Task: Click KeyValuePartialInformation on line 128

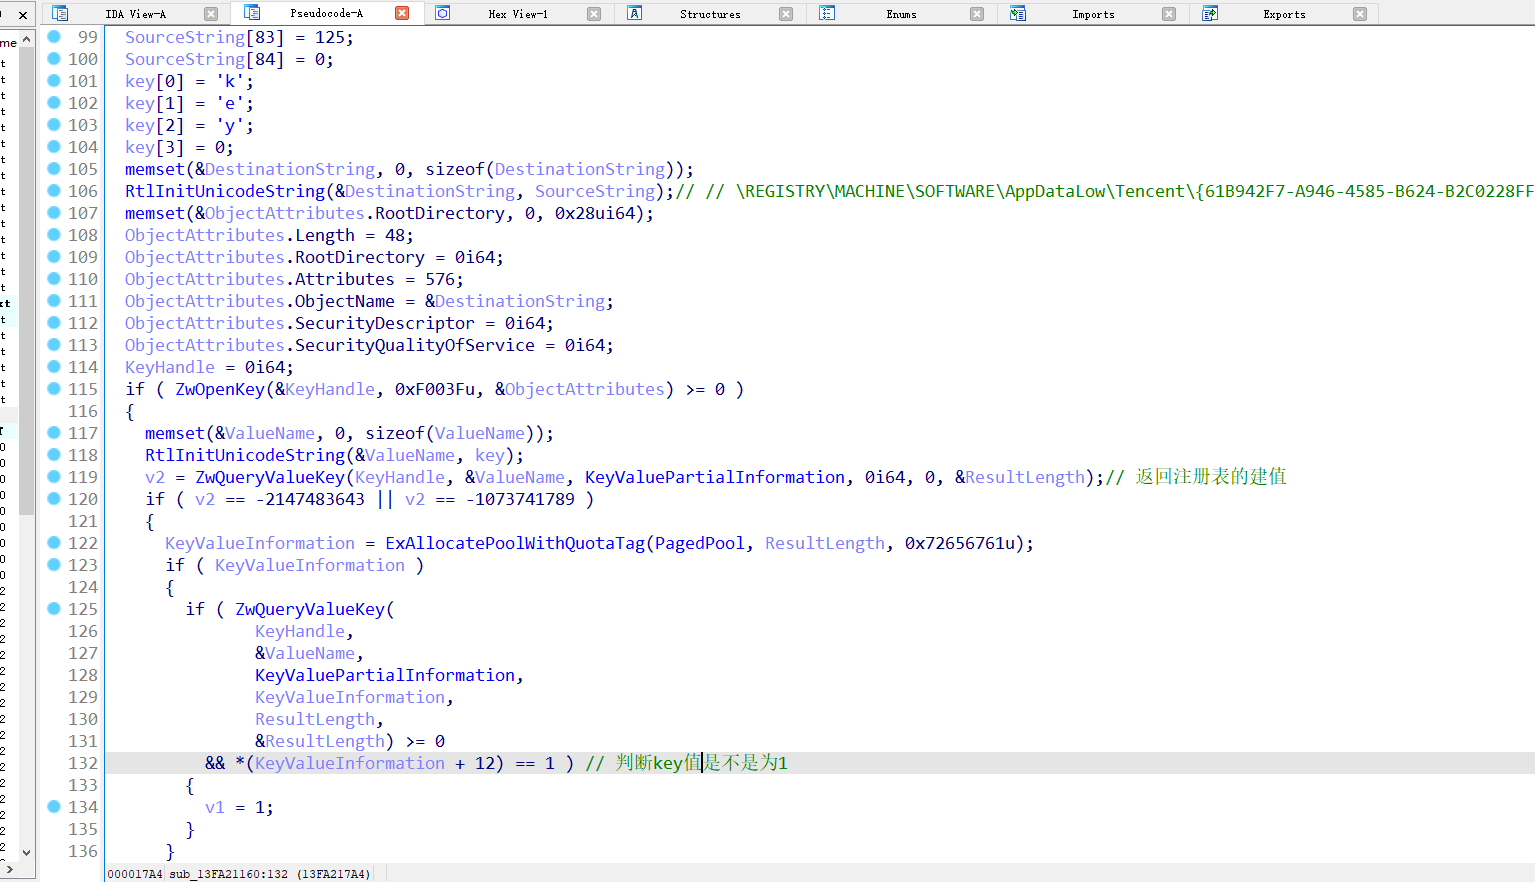Action: click(x=385, y=675)
